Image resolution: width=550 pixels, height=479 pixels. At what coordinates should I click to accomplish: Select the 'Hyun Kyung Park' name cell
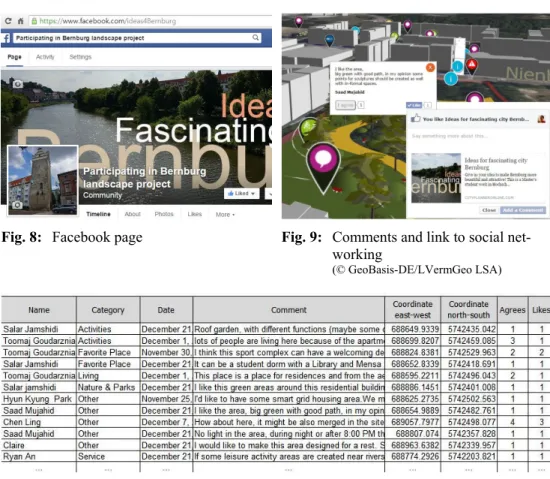point(39,399)
